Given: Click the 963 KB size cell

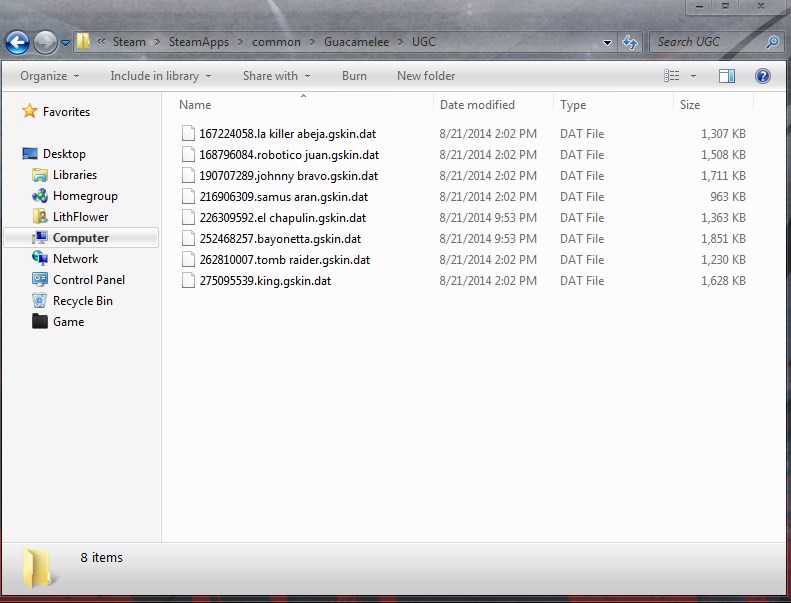Looking at the screenshot, I should pyautogui.click(x=727, y=197).
